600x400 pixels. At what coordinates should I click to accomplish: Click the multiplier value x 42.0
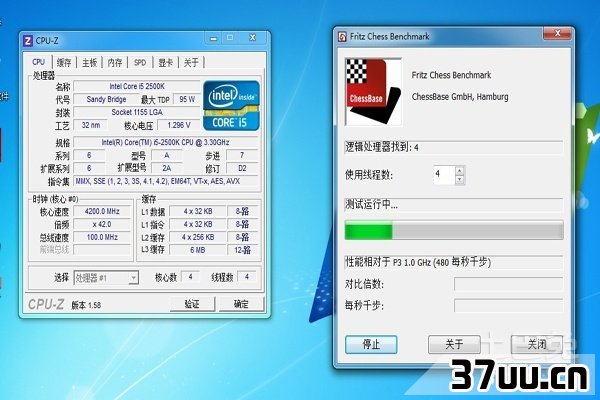tap(102, 224)
